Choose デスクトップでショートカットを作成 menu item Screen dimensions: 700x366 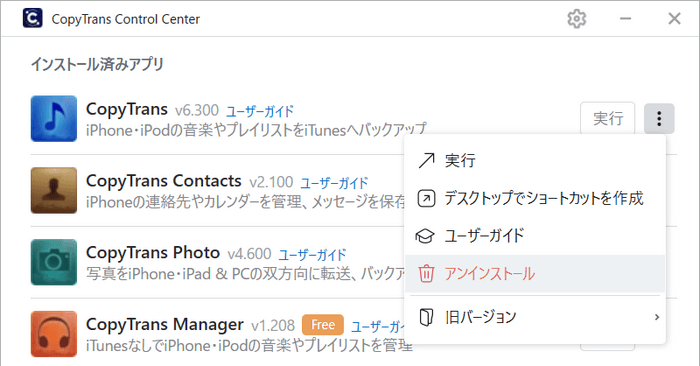pyautogui.click(x=535, y=199)
